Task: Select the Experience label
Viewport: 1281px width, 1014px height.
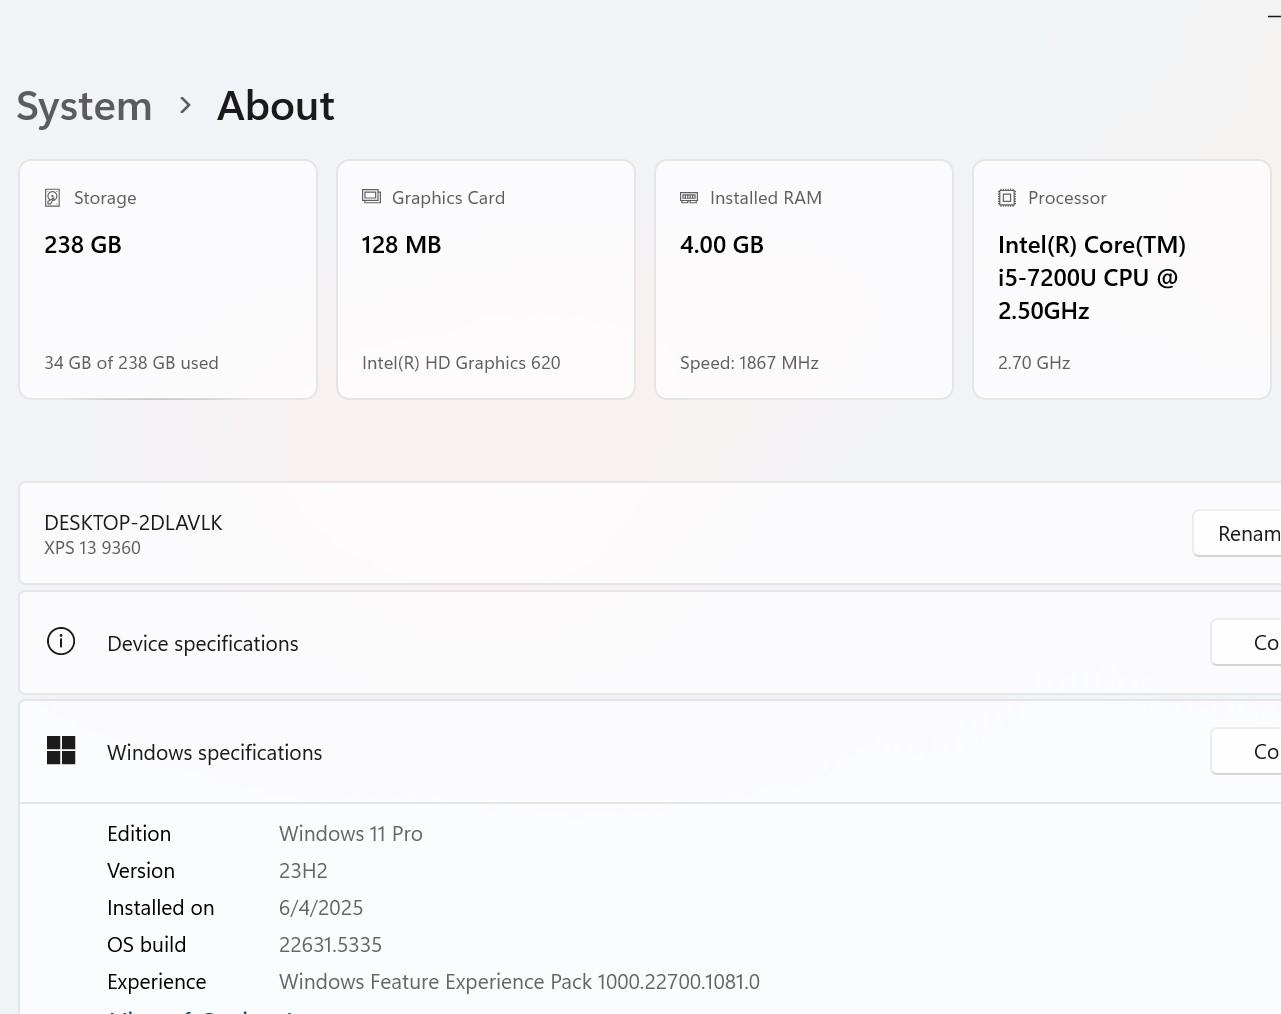Action: (157, 982)
